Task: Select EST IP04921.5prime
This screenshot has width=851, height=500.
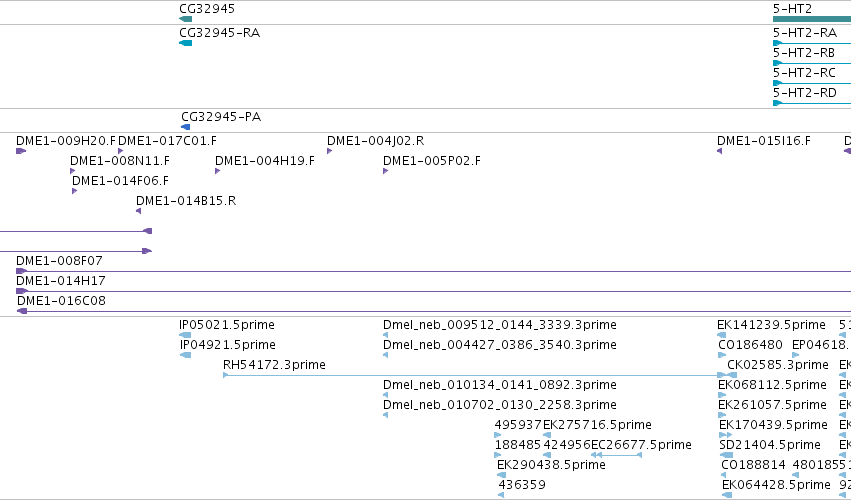Action: pyautogui.click(x=228, y=345)
